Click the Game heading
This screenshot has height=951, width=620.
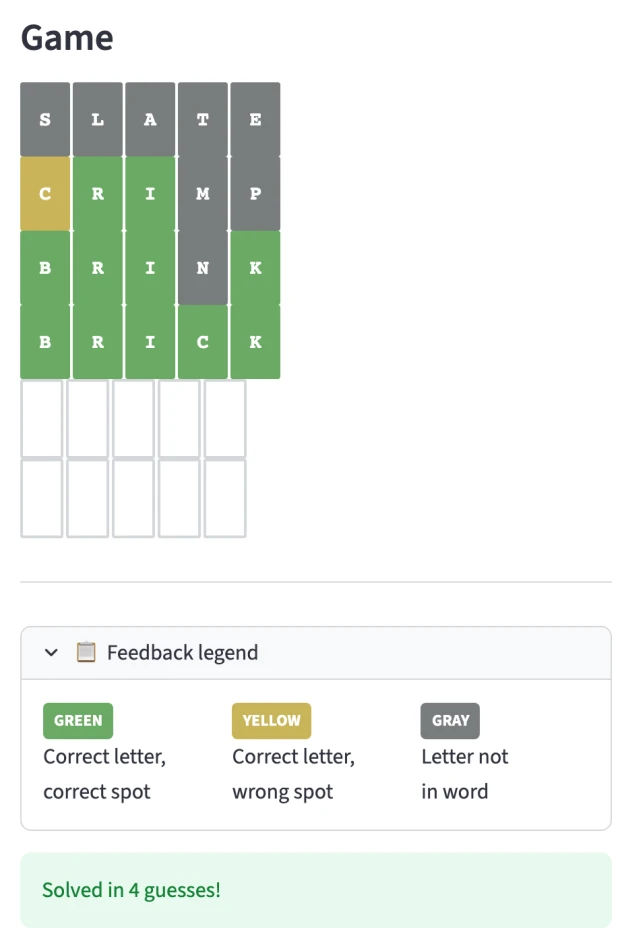pyautogui.click(x=67, y=38)
